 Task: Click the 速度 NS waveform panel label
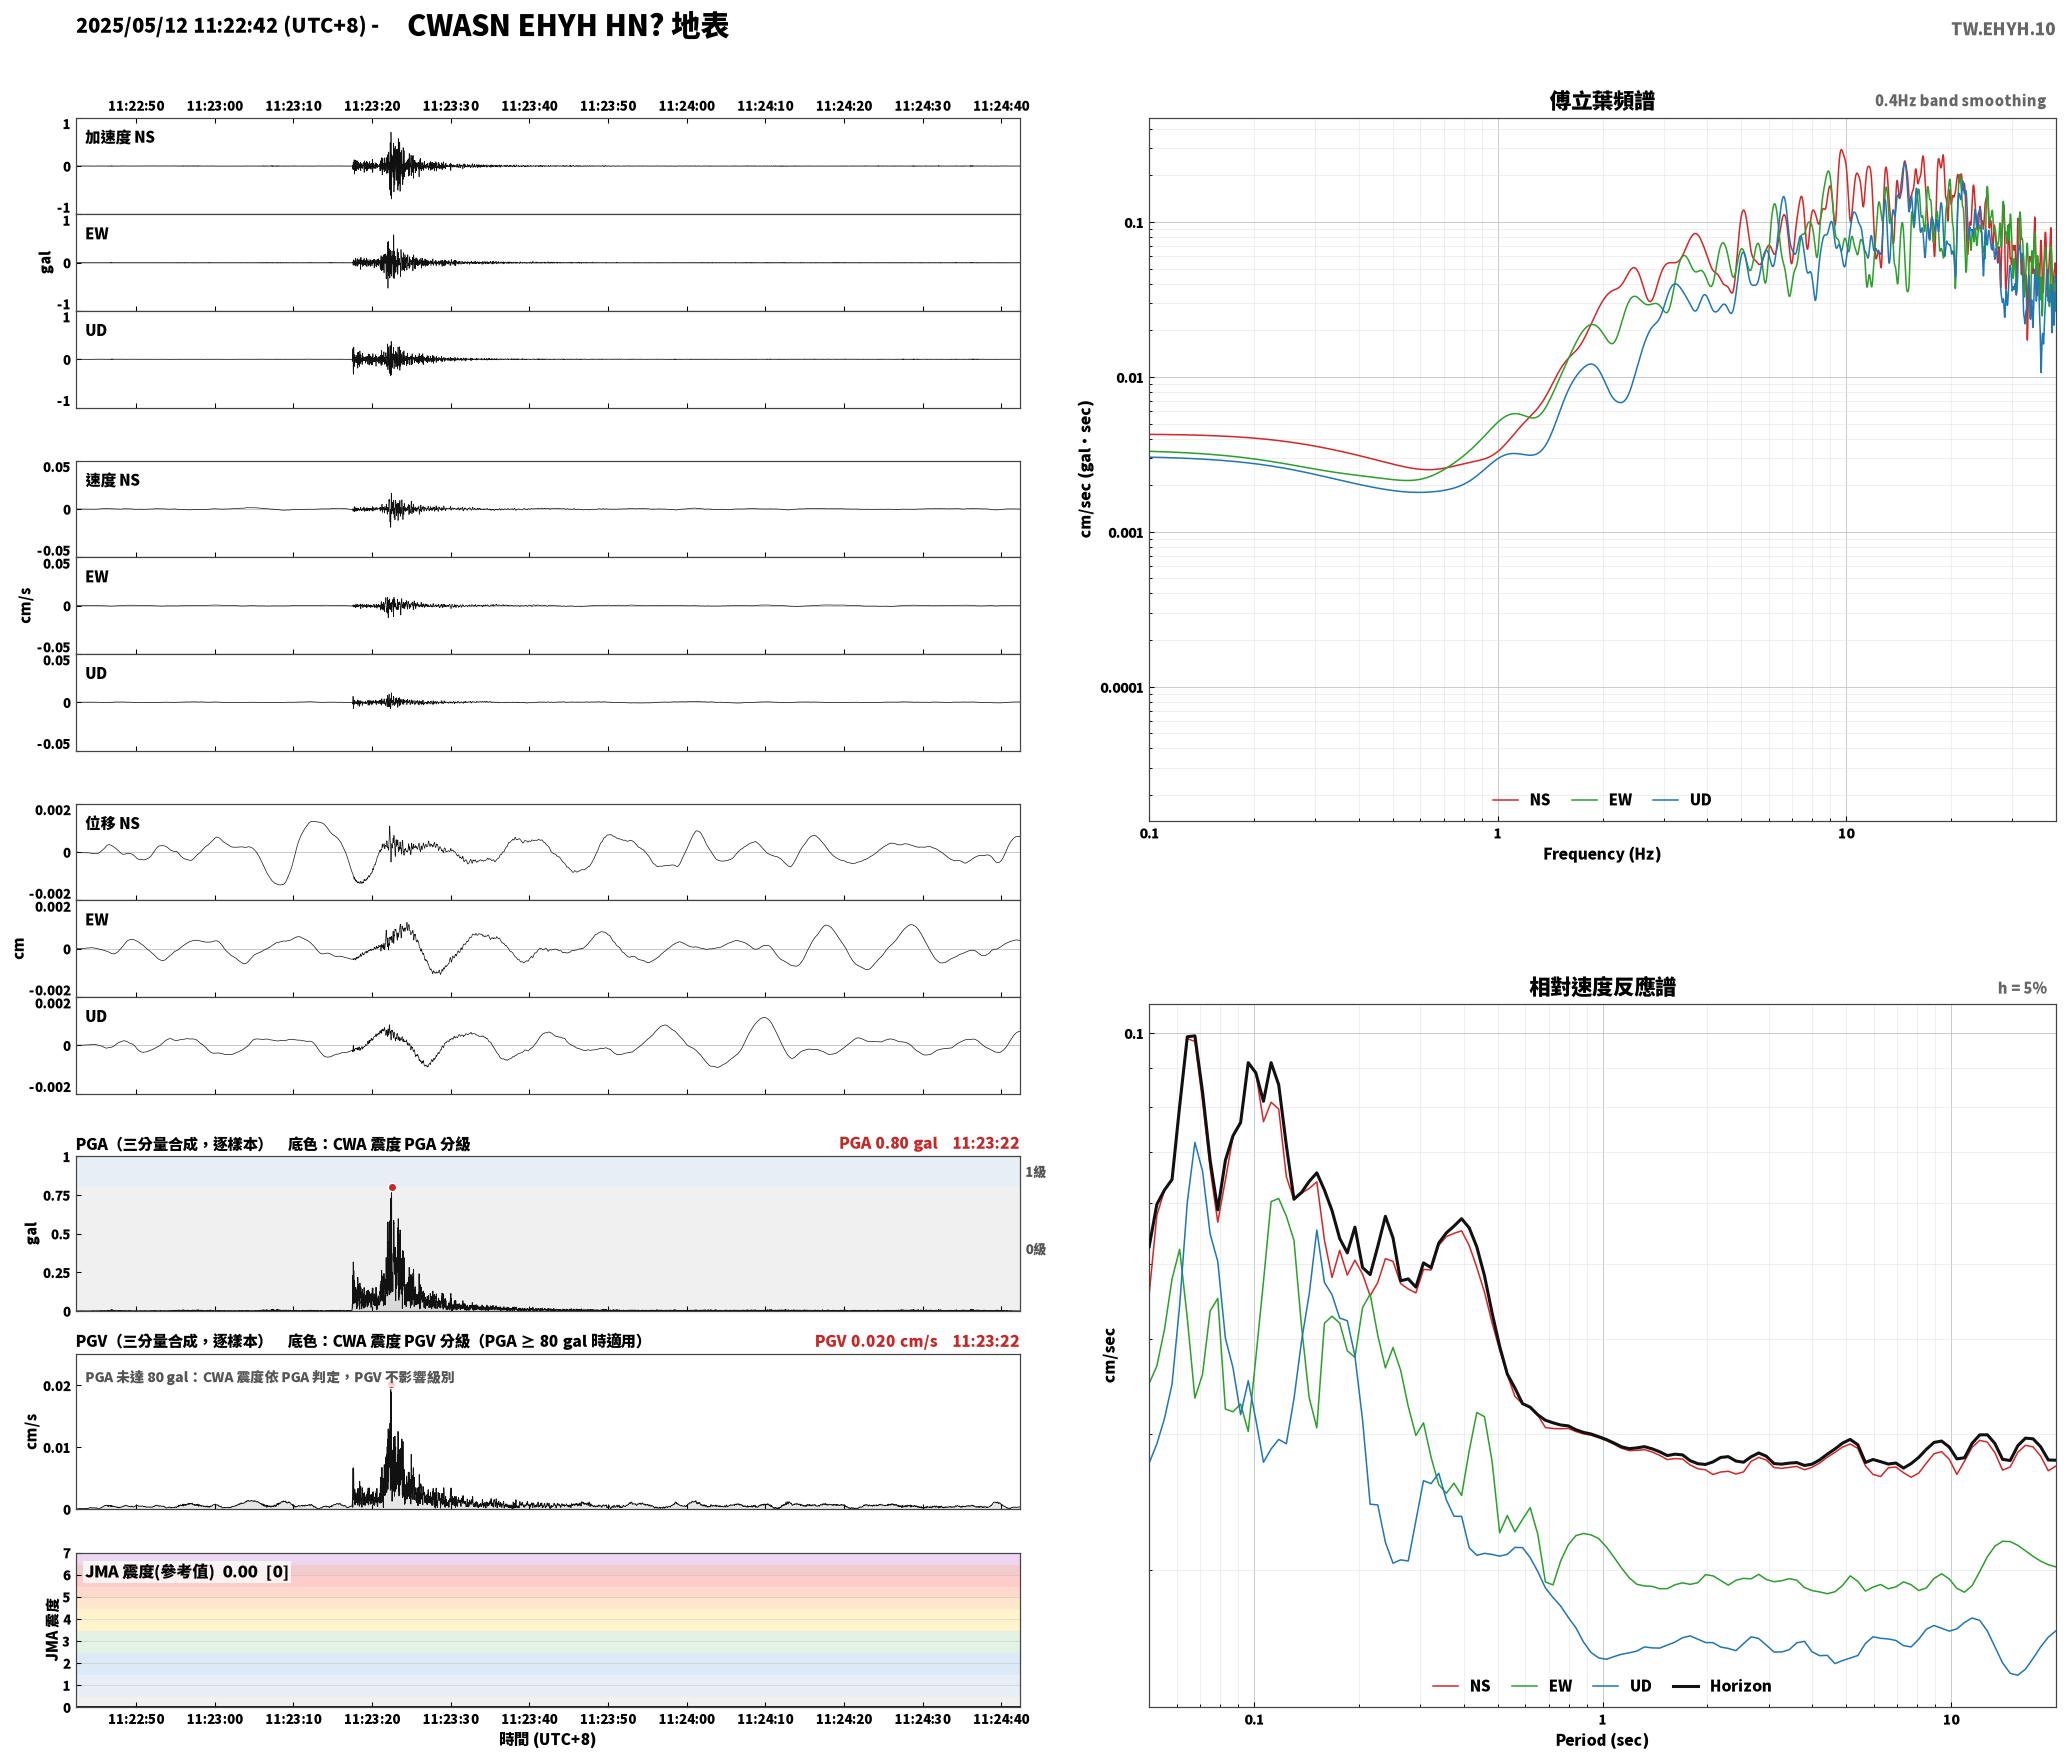point(112,480)
